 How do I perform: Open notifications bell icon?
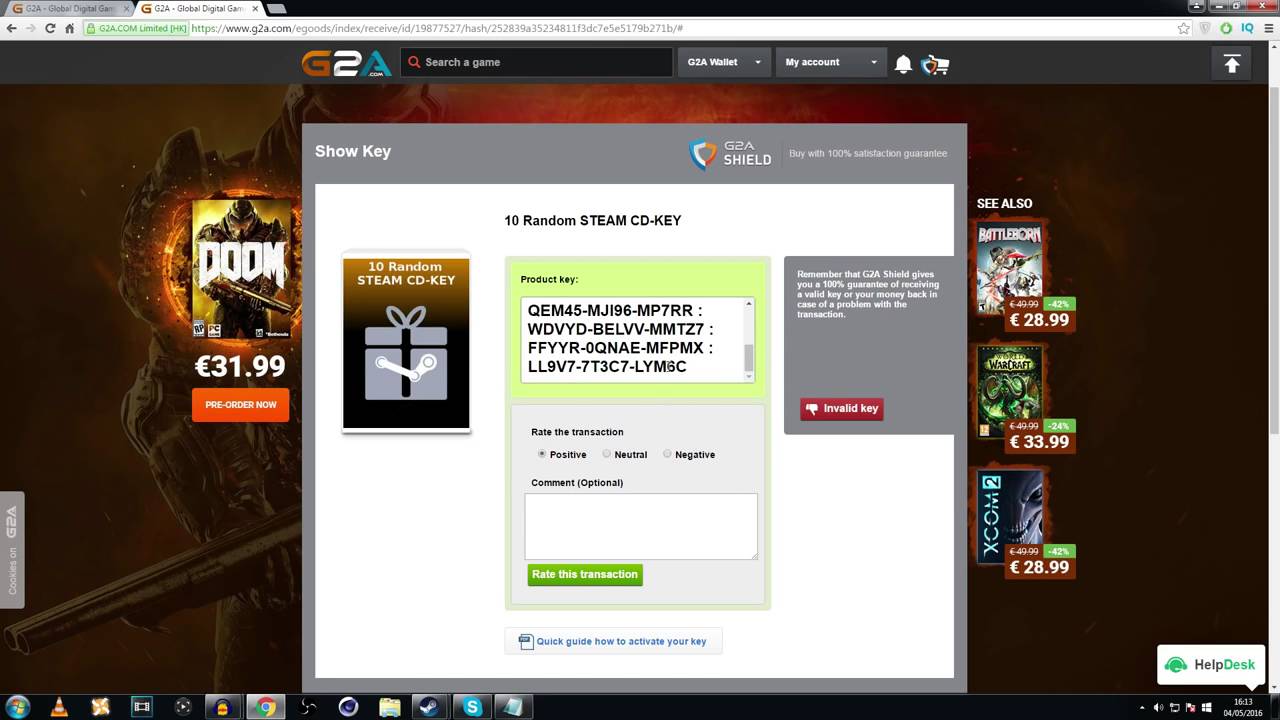pos(903,64)
